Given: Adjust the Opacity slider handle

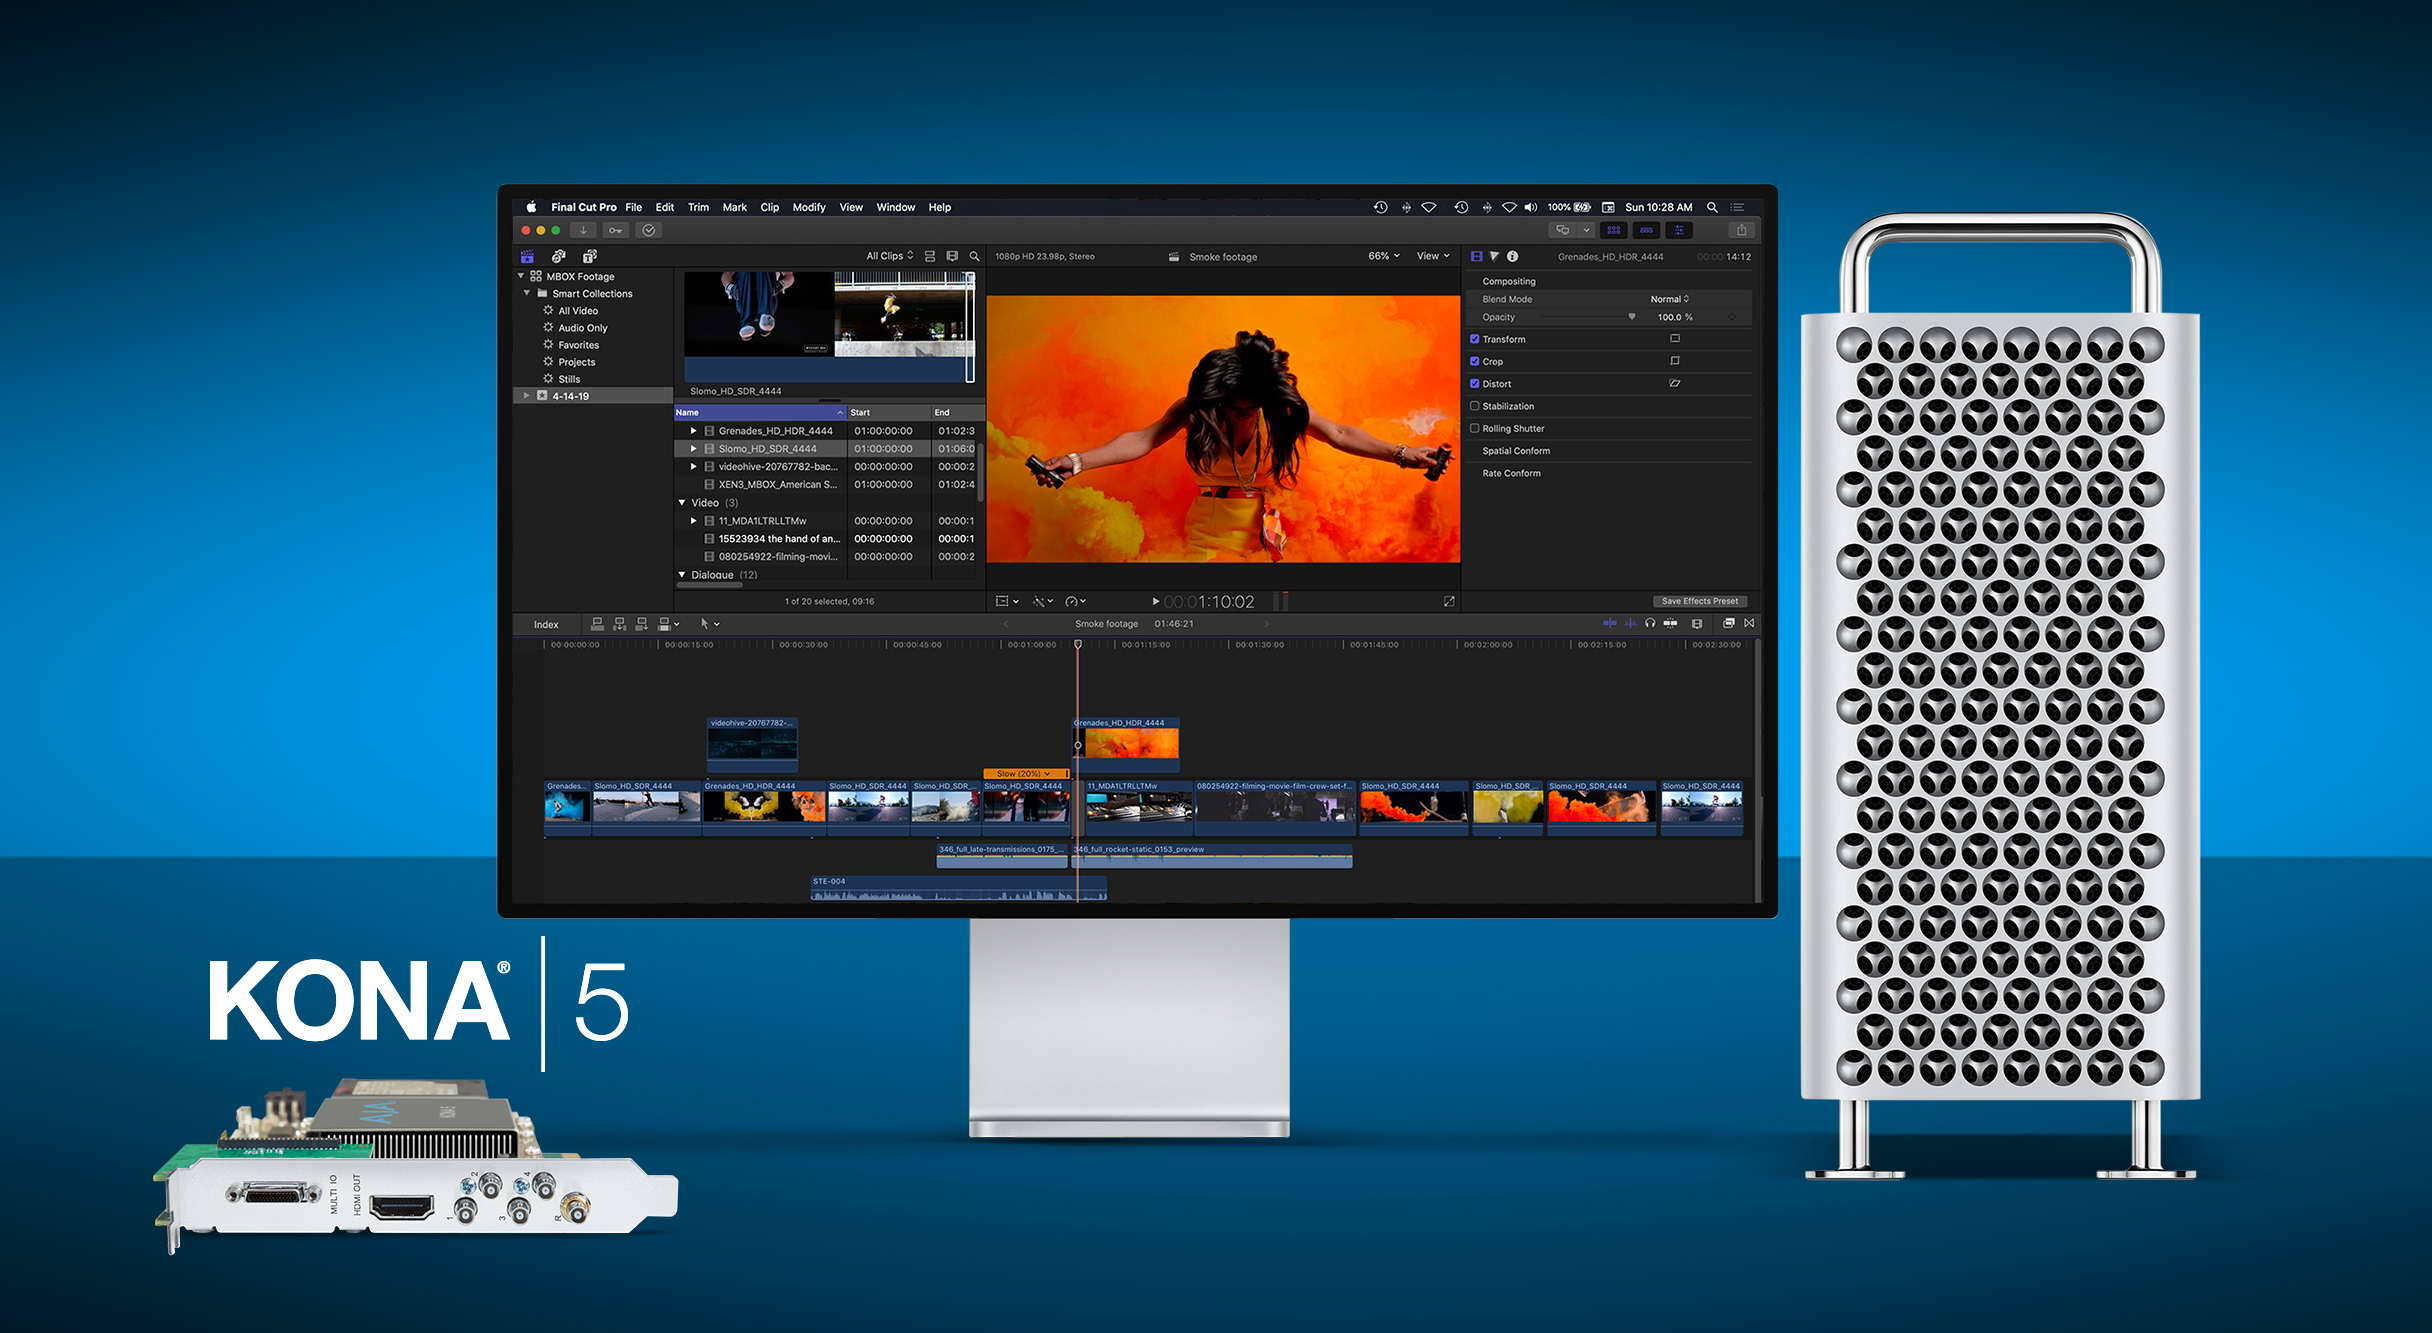Looking at the screenshot, I should [1632, 317].
